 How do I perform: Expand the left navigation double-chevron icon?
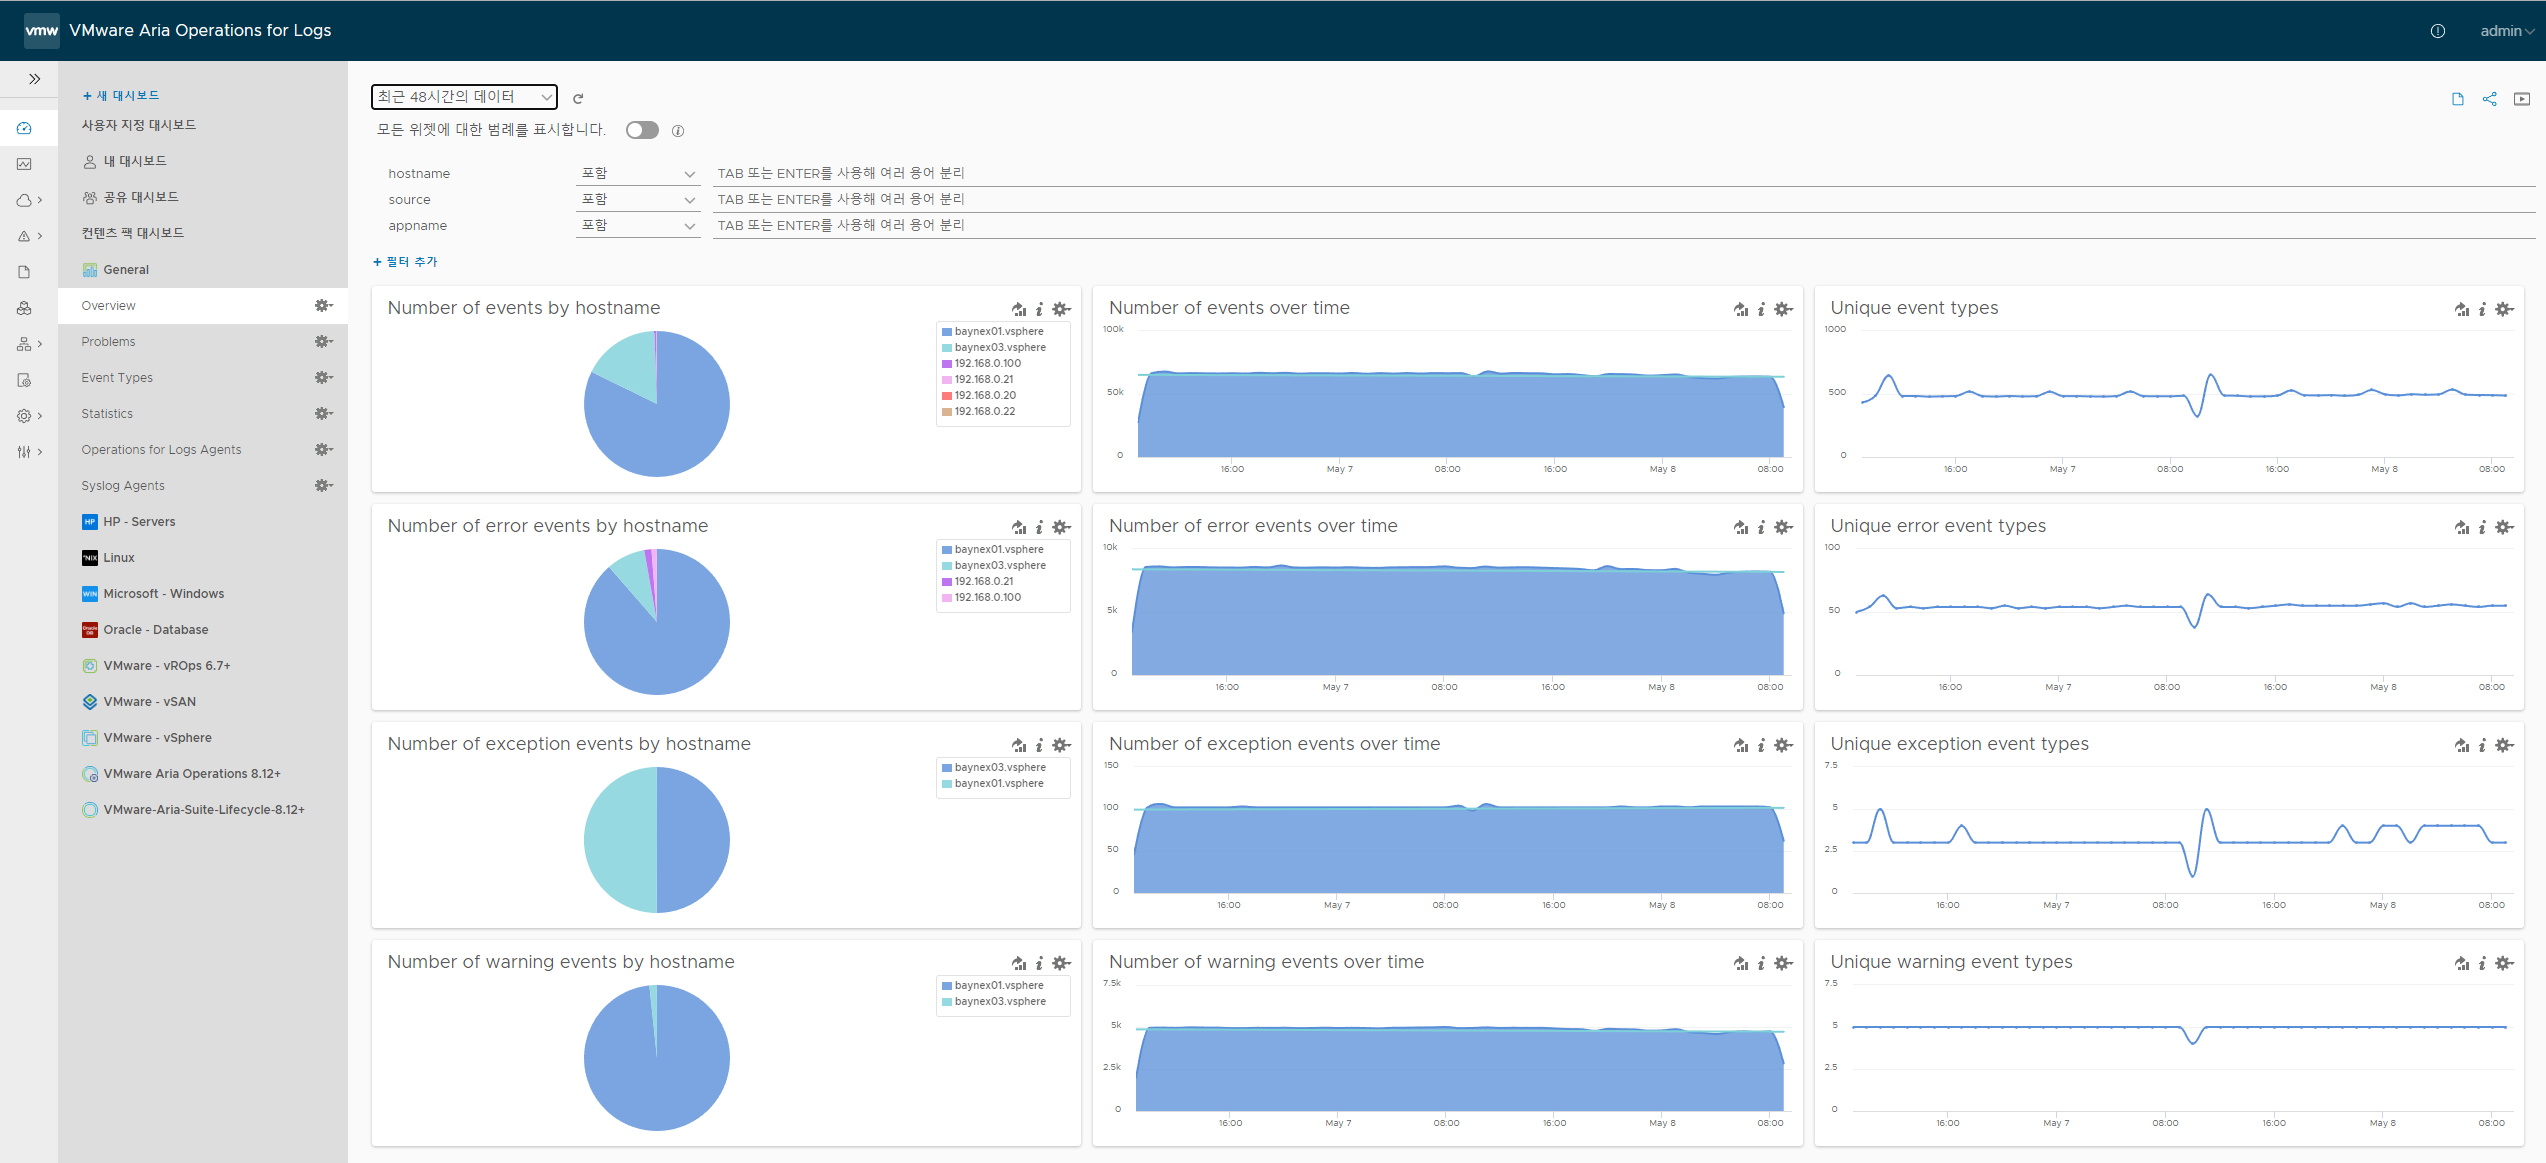coord(34,79)
